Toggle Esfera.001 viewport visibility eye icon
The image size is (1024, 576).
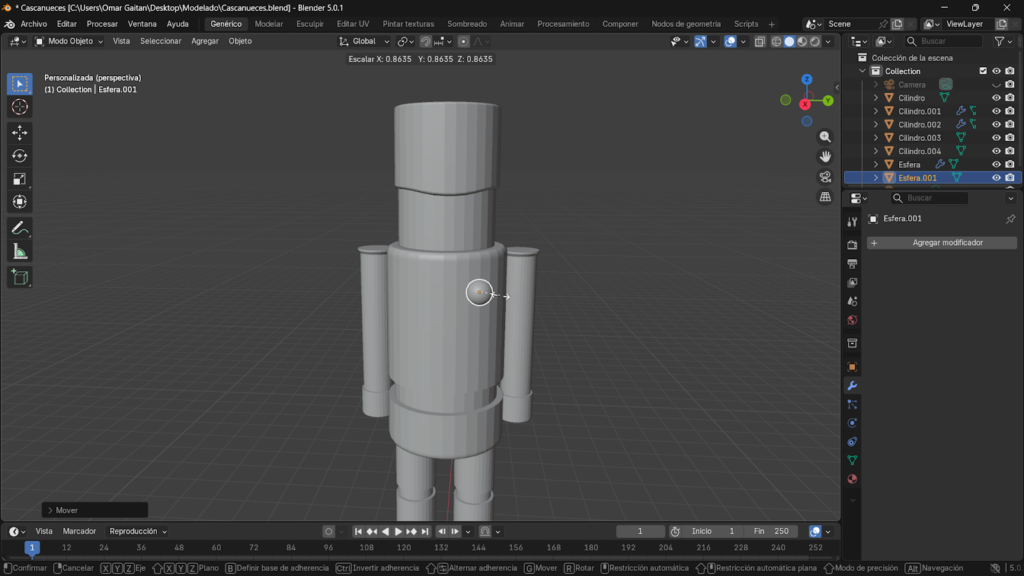tap(995, 177)
